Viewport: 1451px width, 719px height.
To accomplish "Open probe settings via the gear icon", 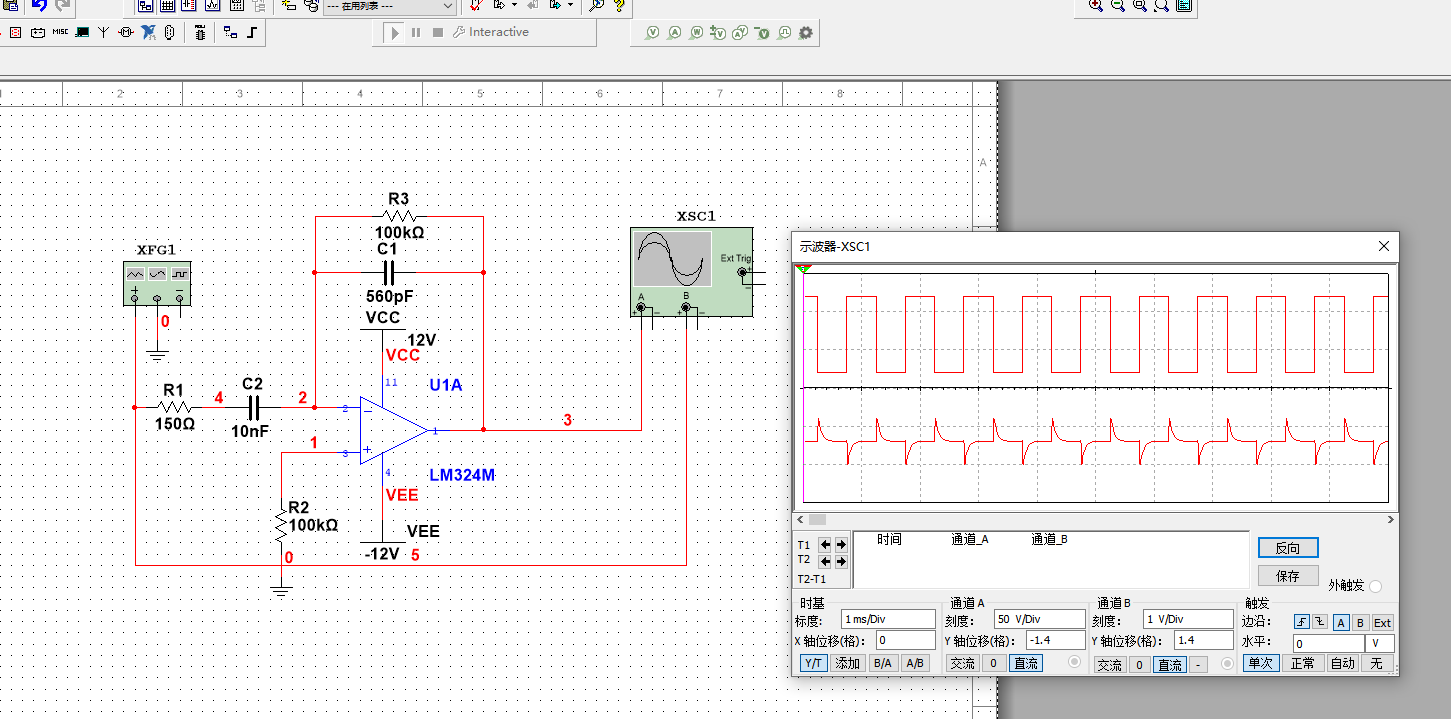I will click(x=804, y=32).
